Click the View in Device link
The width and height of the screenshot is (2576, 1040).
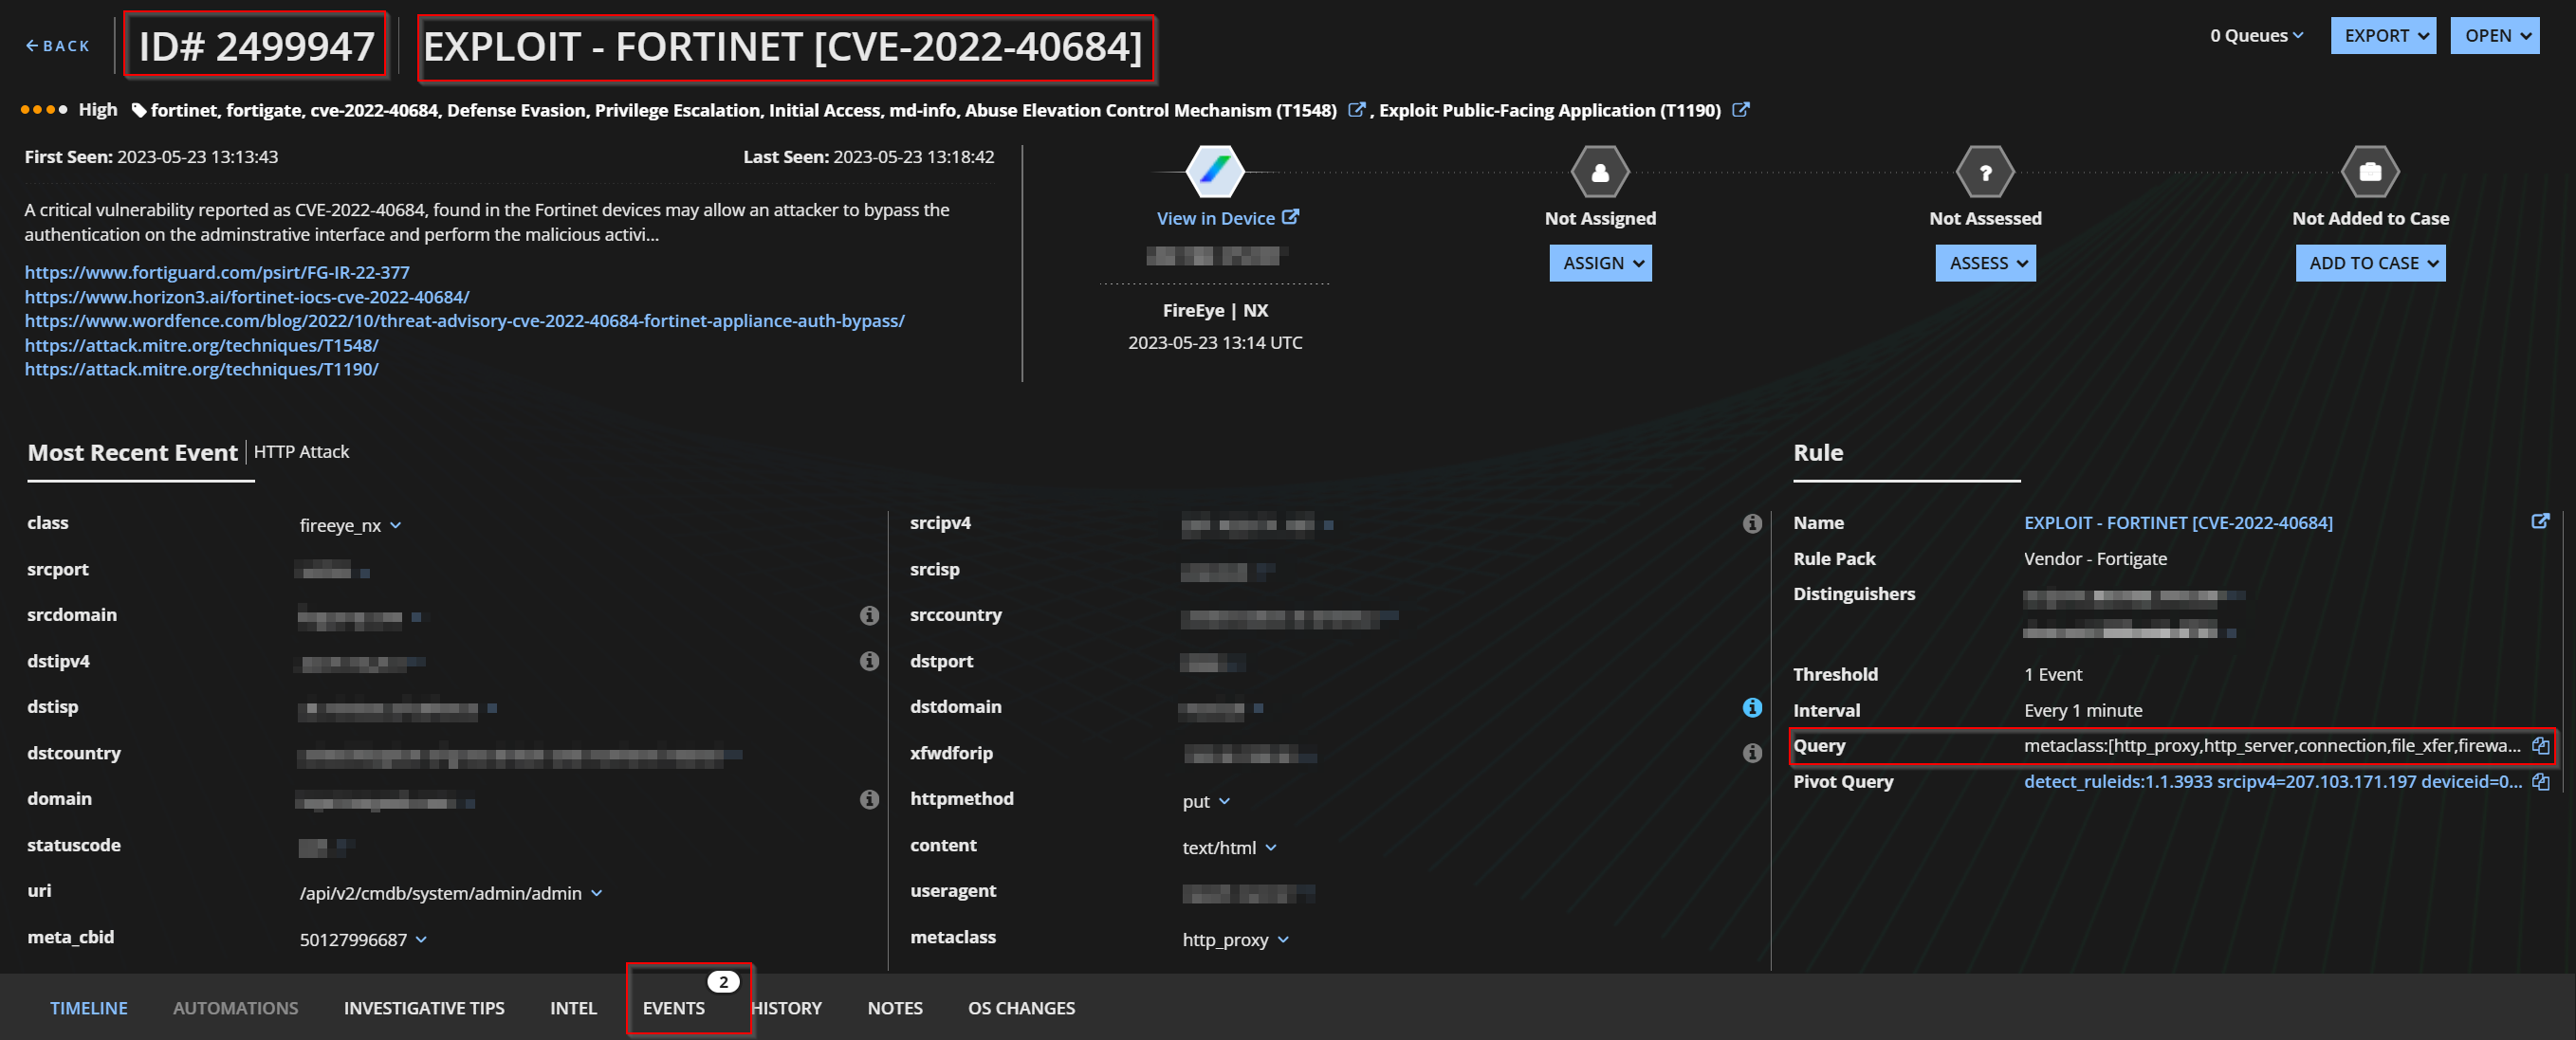pyautogui.click(x=1227, y=218)
